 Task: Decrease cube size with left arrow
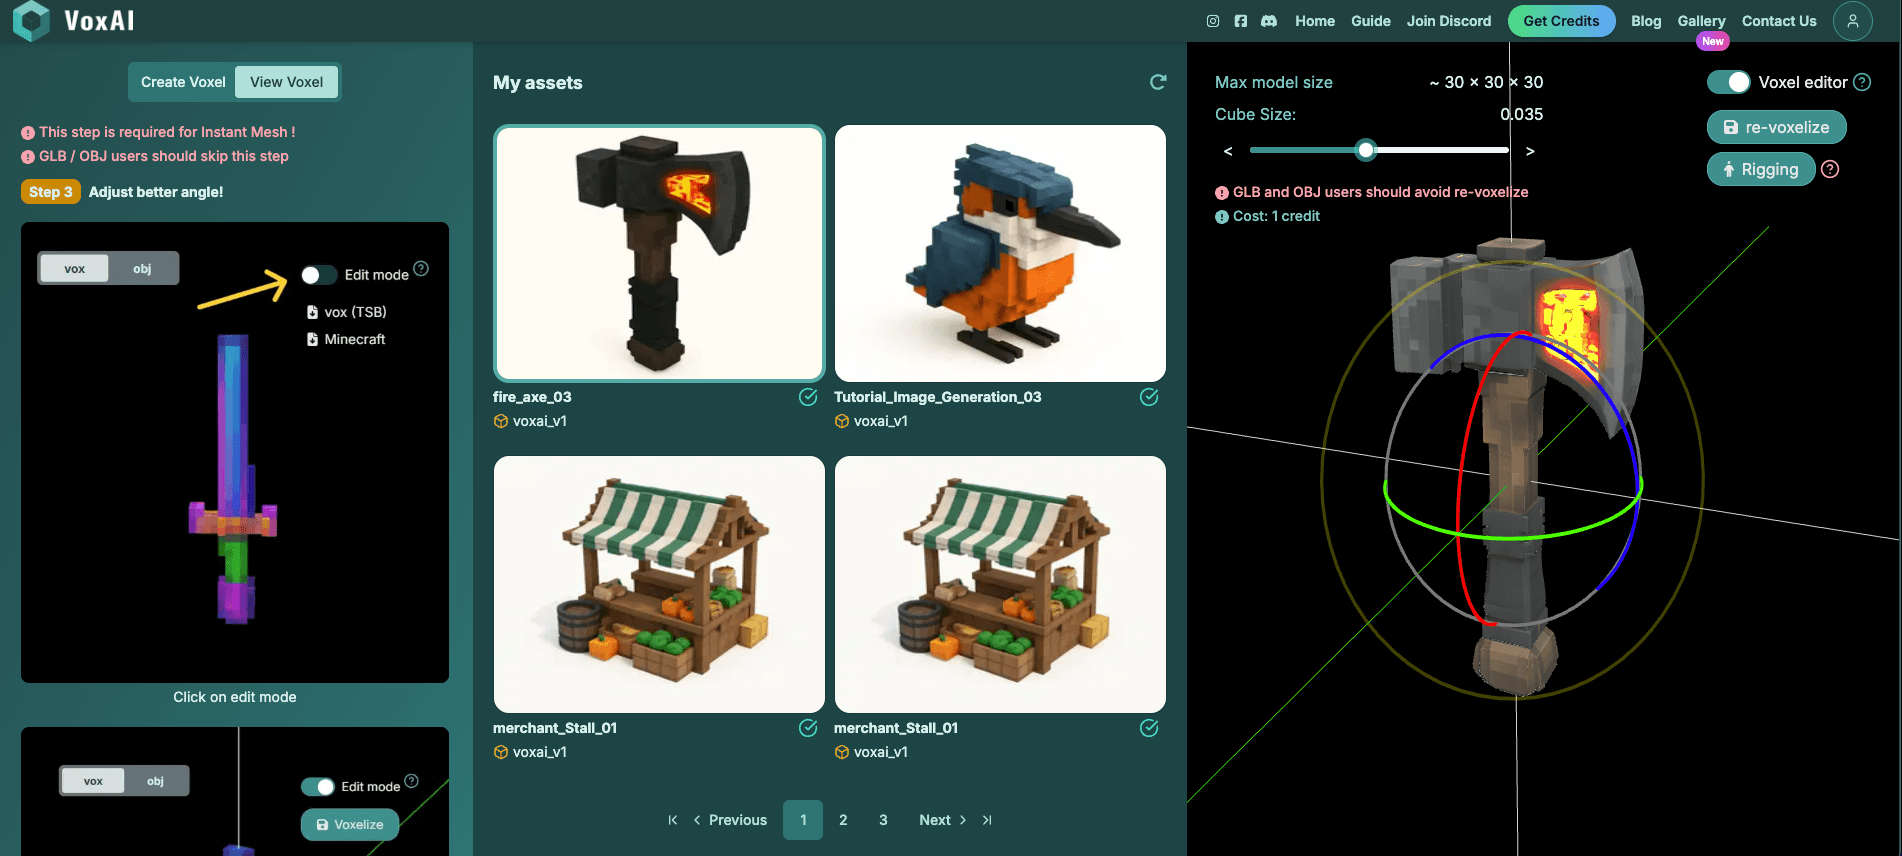point(1228,151)
